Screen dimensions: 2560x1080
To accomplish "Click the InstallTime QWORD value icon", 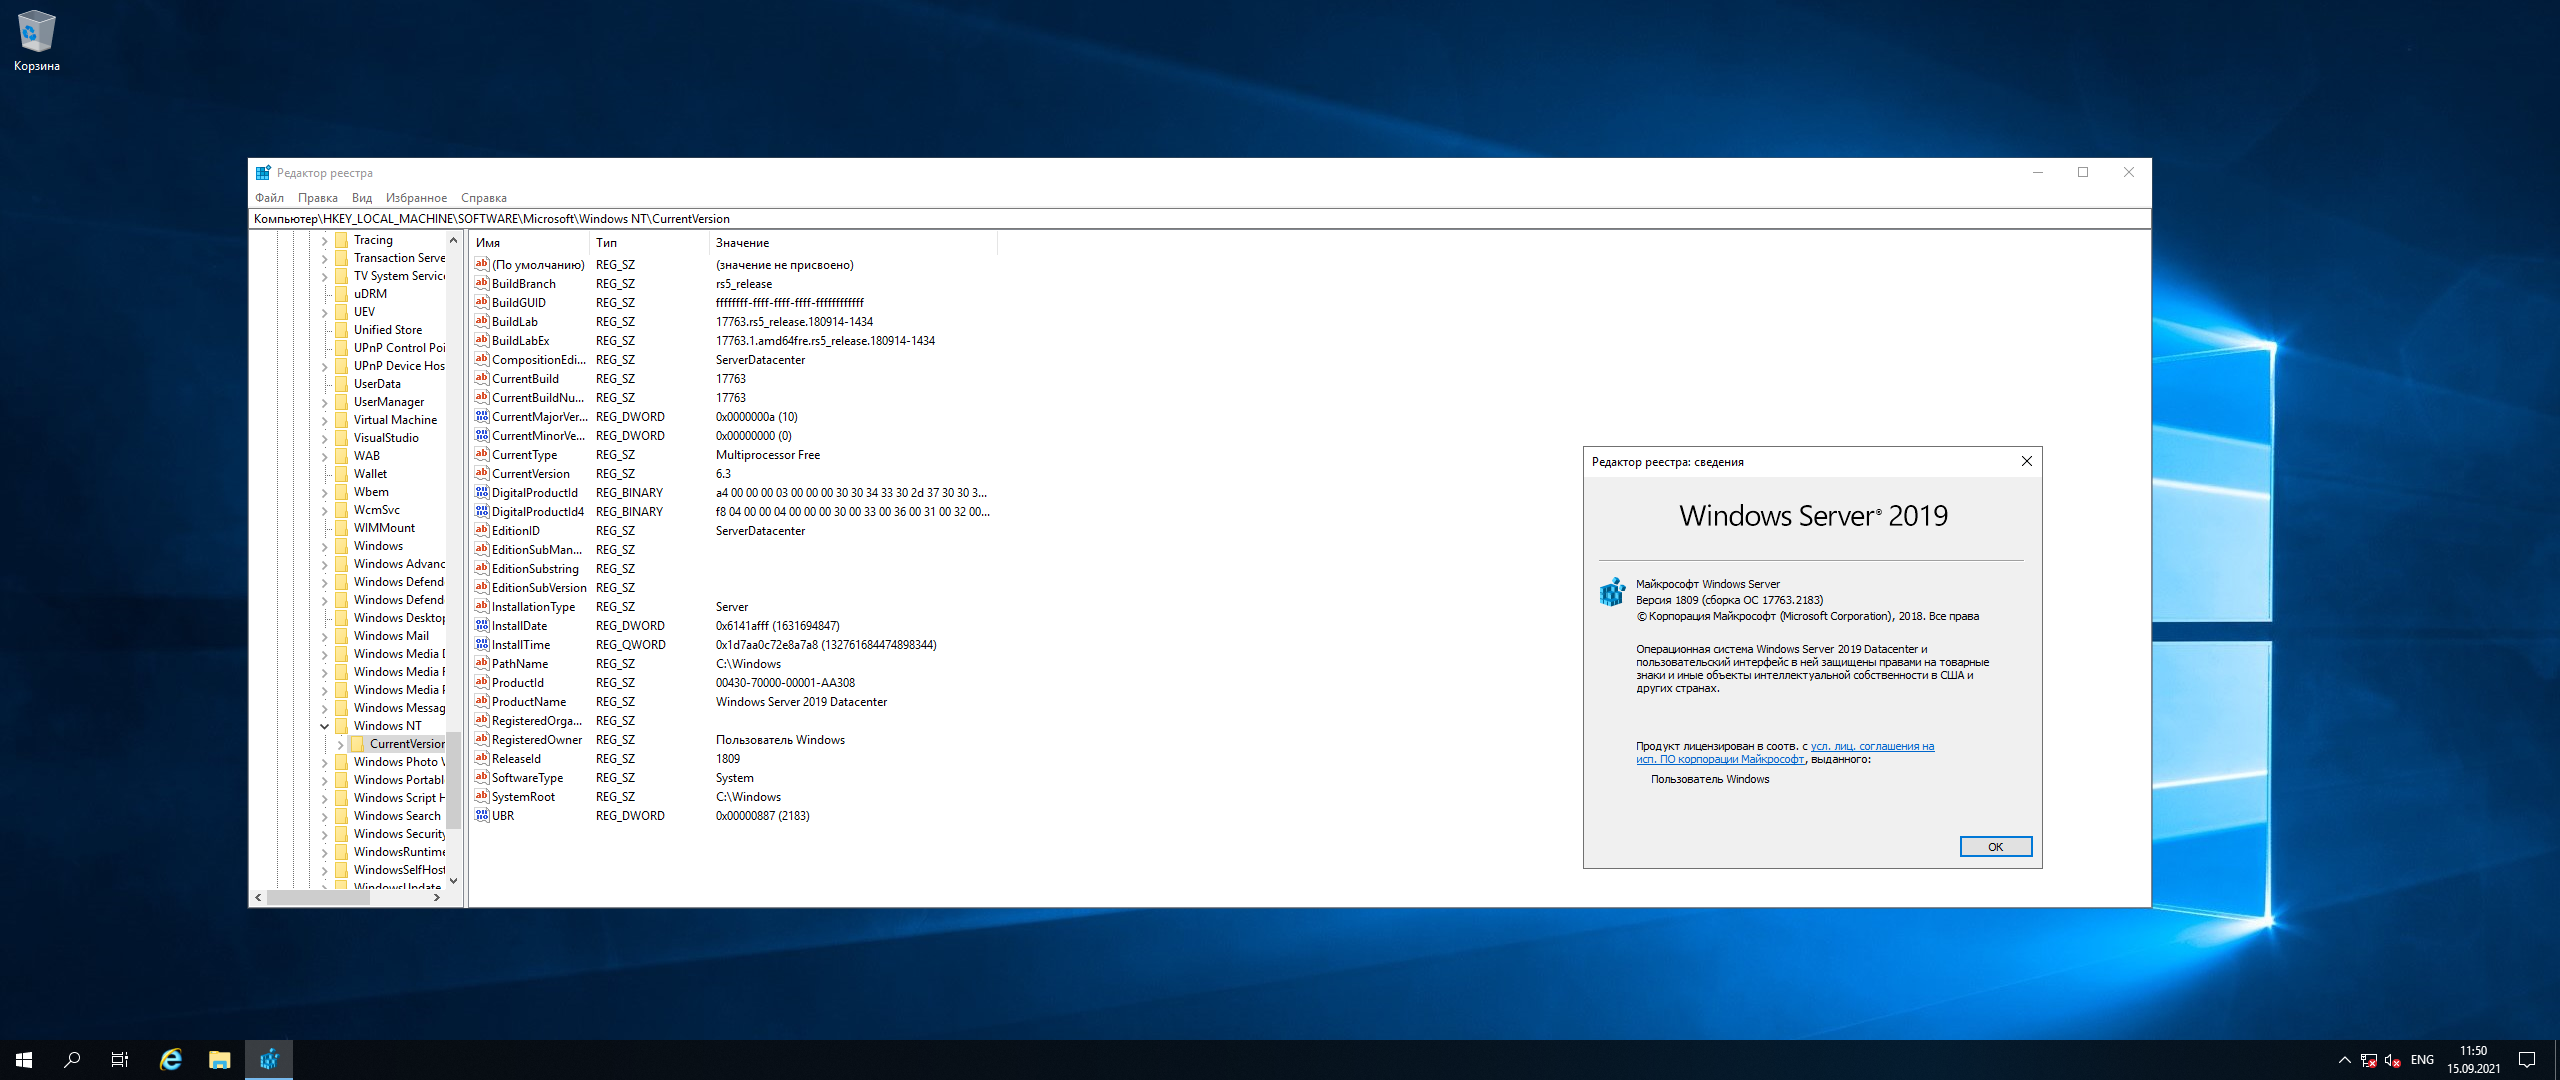I will pyautogui.click(x=482, y=644).
